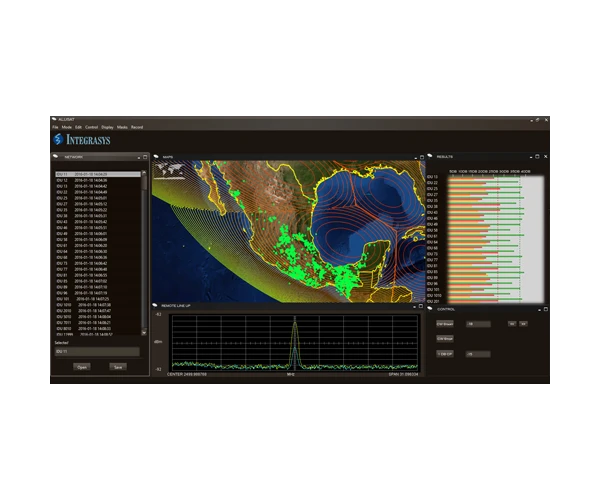Screen dimensions: 600x500
Task: Click the satellite icon in Control panel header
Action: click(430, 309)
